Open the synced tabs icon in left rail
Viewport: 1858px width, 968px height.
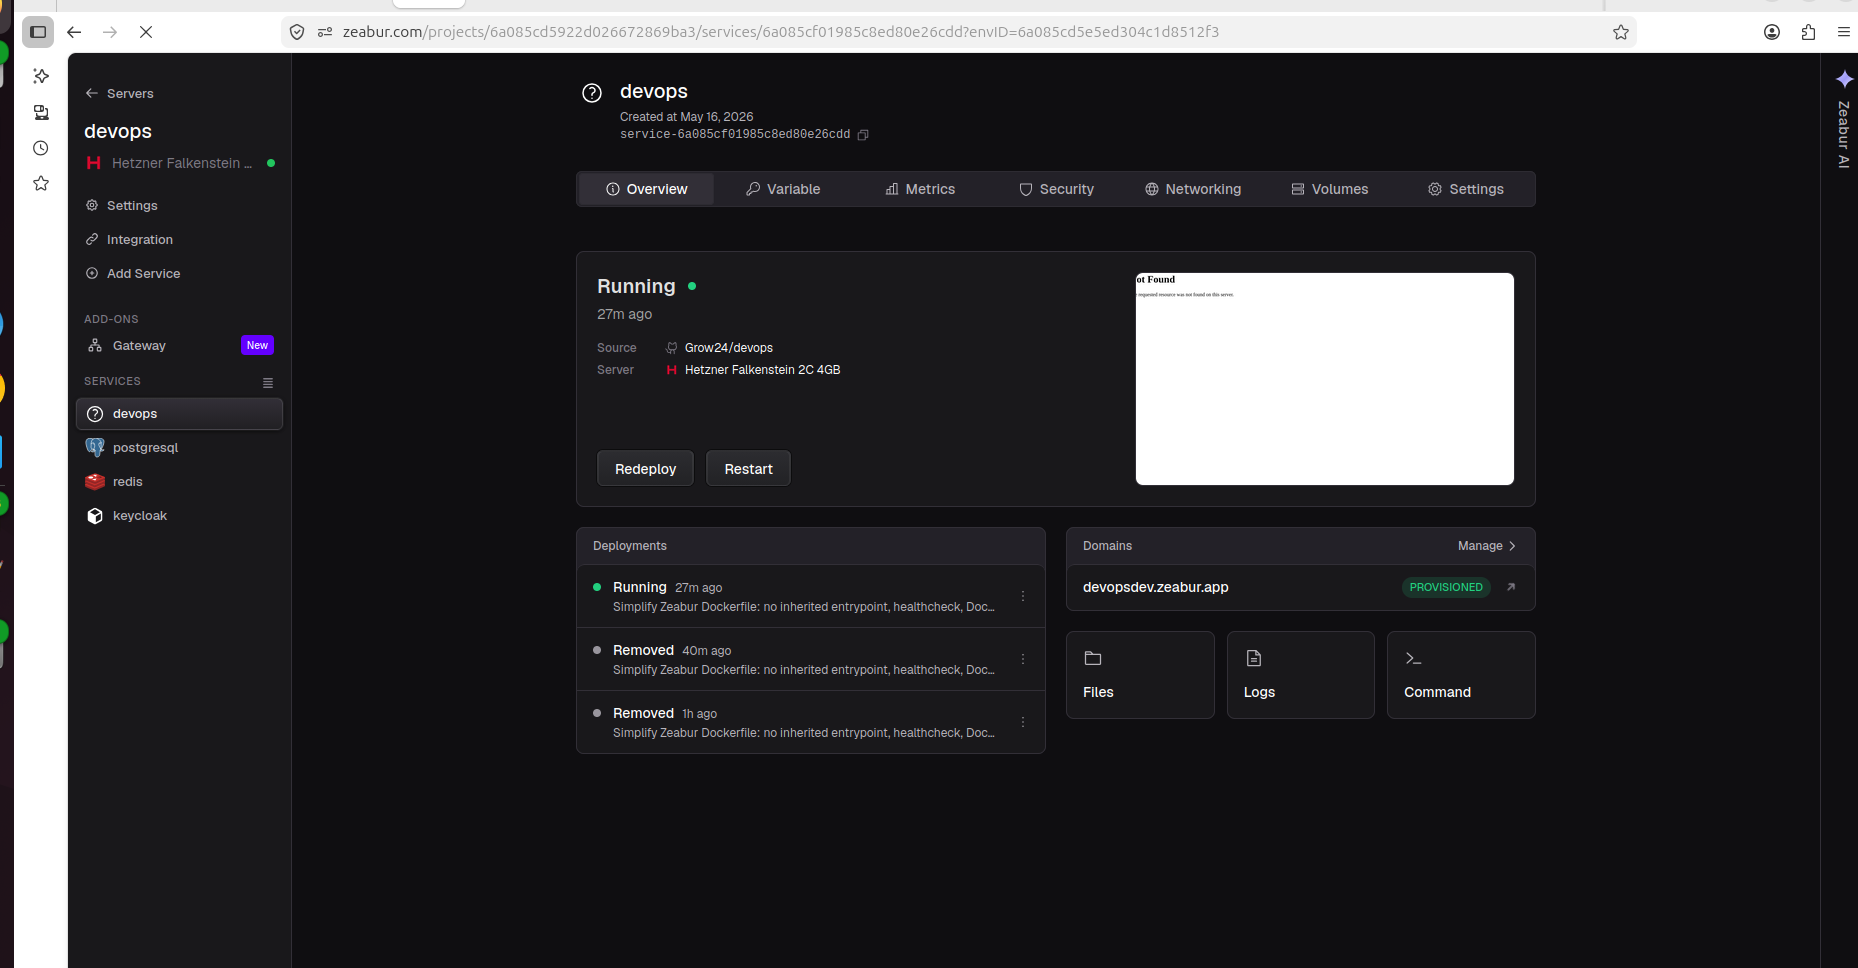[x=41, y=112]
